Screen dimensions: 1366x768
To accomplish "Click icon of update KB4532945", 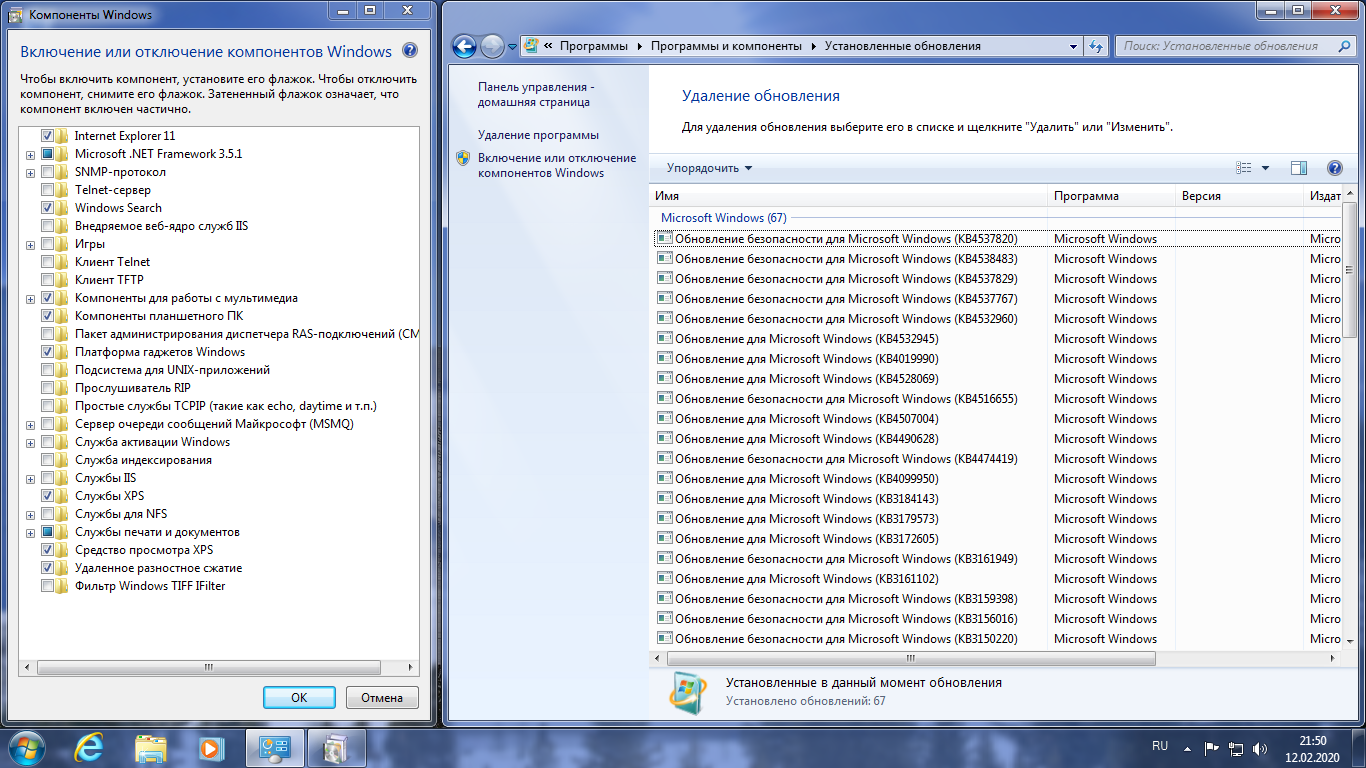I will pyautogui.click(x=665, y=338).
